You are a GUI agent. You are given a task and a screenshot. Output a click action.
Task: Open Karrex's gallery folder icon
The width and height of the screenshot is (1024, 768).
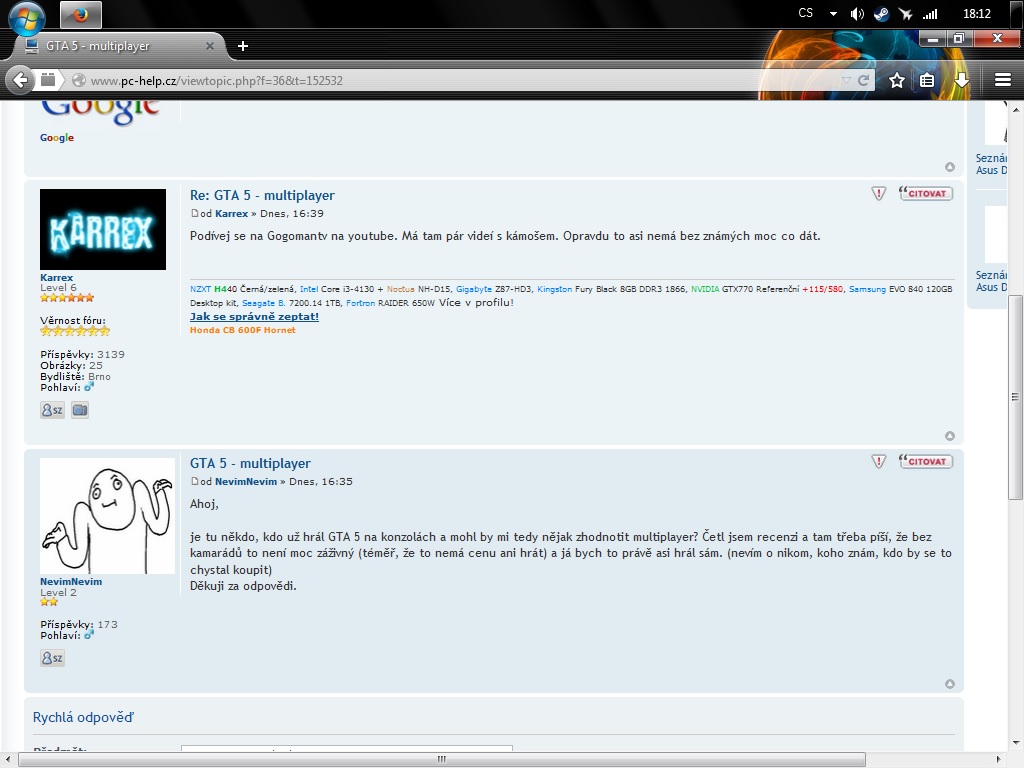(x=80, y=410)
